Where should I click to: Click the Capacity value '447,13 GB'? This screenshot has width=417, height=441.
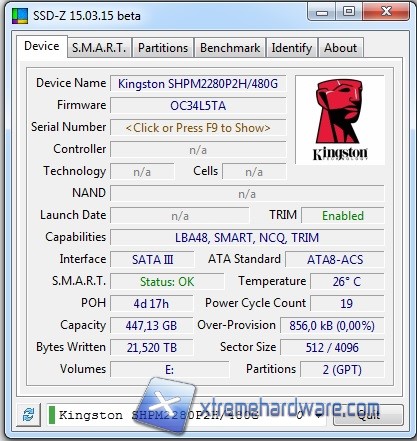(x=152, y=326)
